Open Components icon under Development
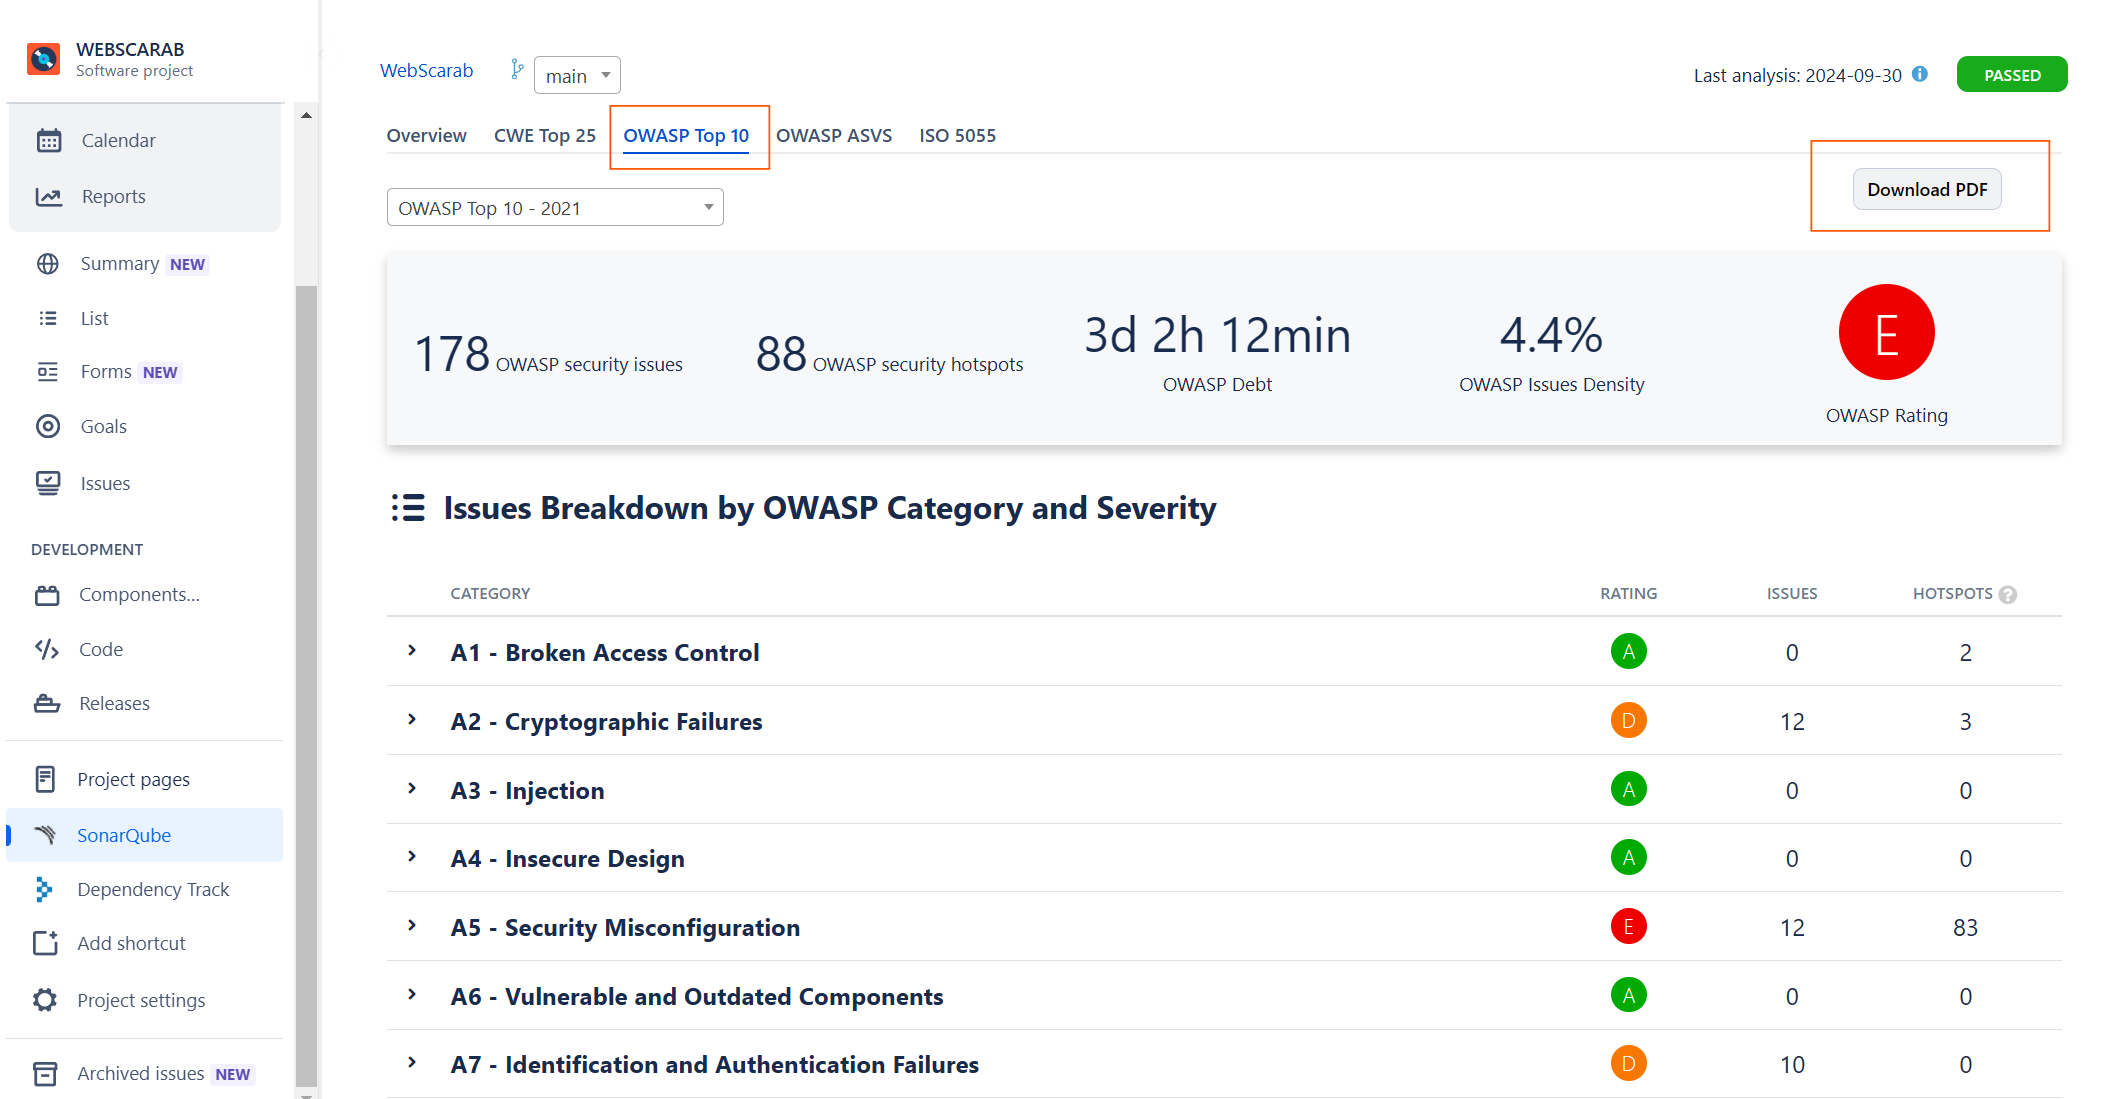The width and height of the screenshot is (2105, 1099). pyautogui.click(x=47, y=595)
